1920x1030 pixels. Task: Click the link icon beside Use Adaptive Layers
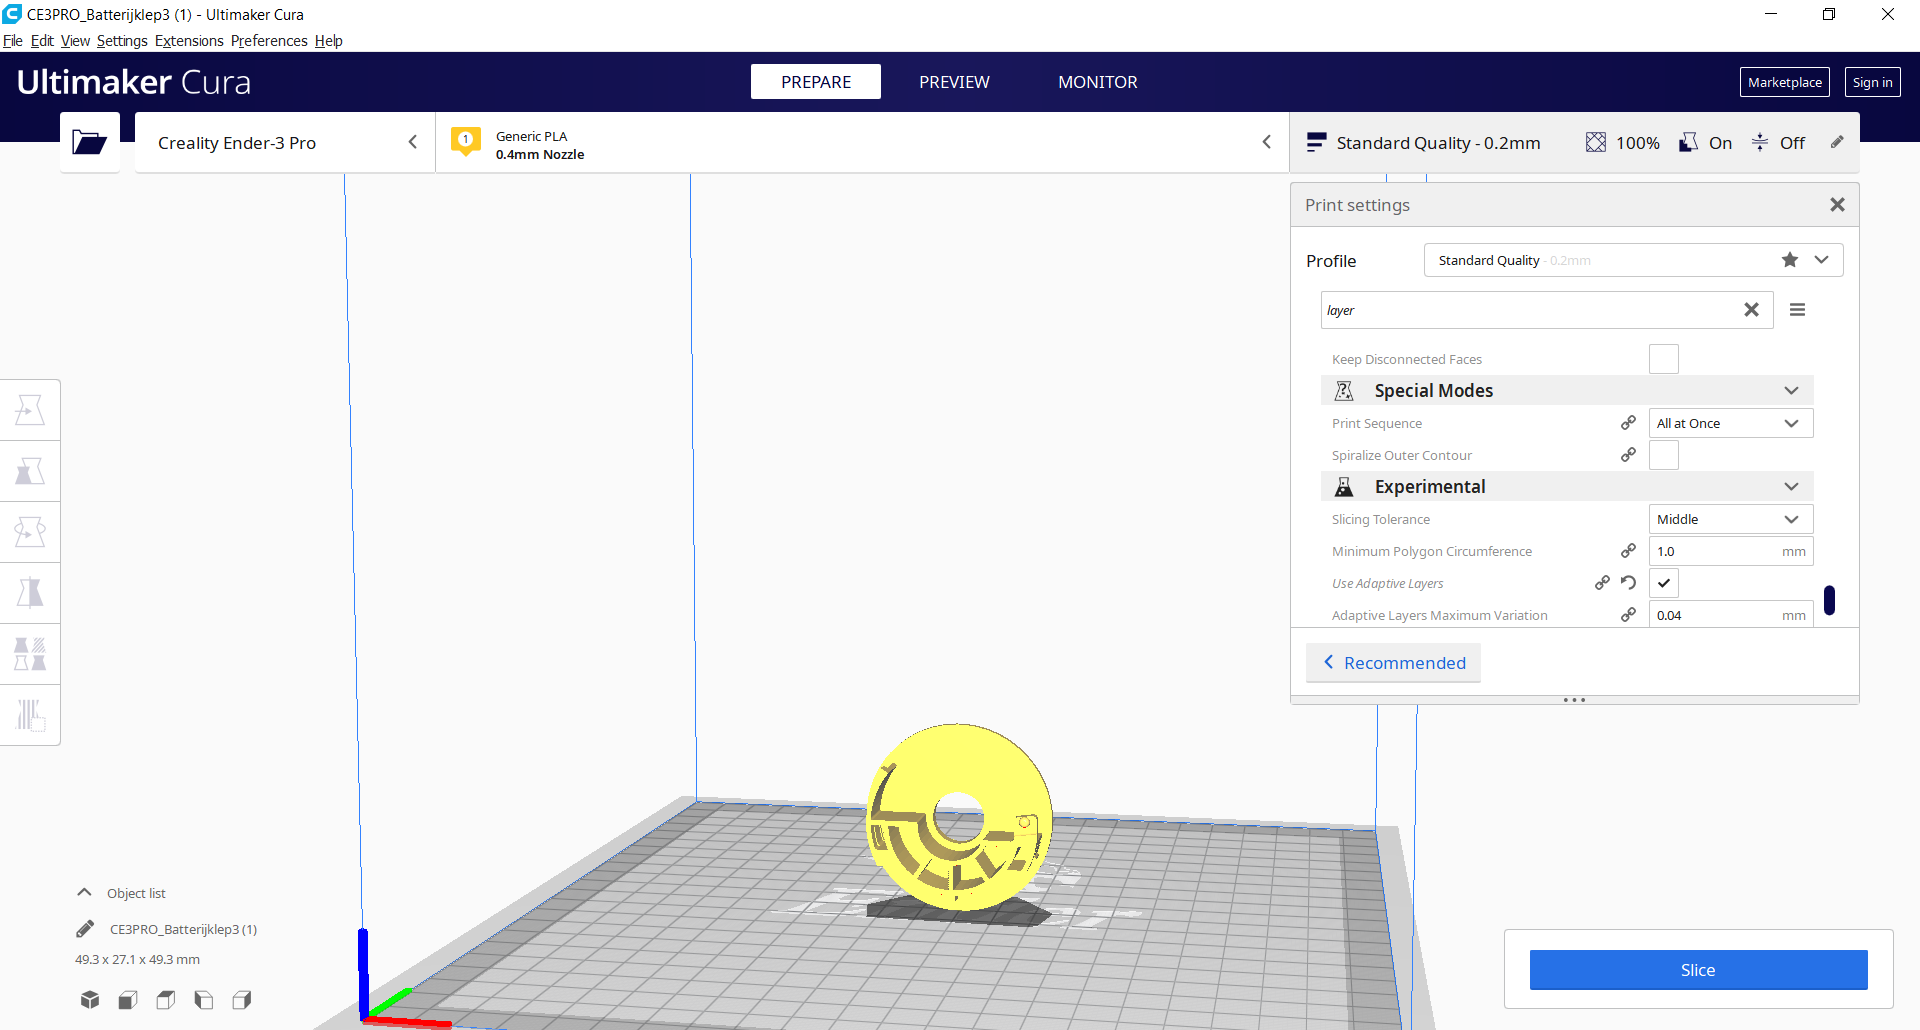coord(1602,583)
